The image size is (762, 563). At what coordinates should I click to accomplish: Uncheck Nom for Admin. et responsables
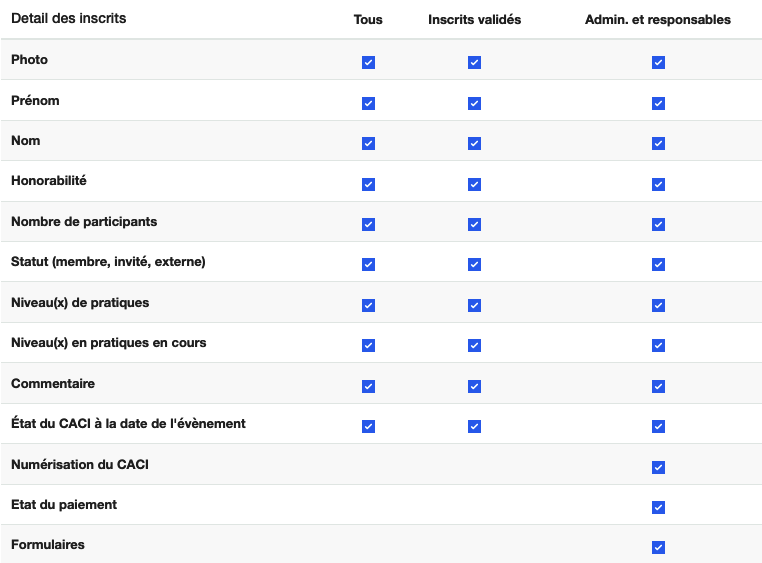(658, 143)
